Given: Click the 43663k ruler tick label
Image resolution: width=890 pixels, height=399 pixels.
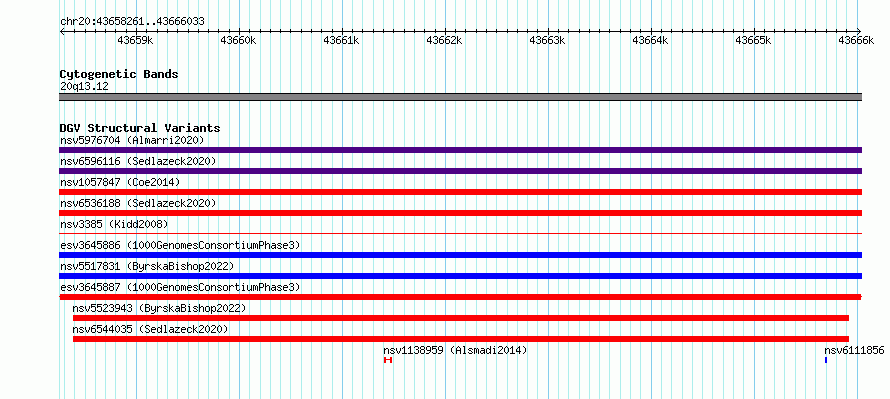Looking at the screenshot, I should pos(547,40).
